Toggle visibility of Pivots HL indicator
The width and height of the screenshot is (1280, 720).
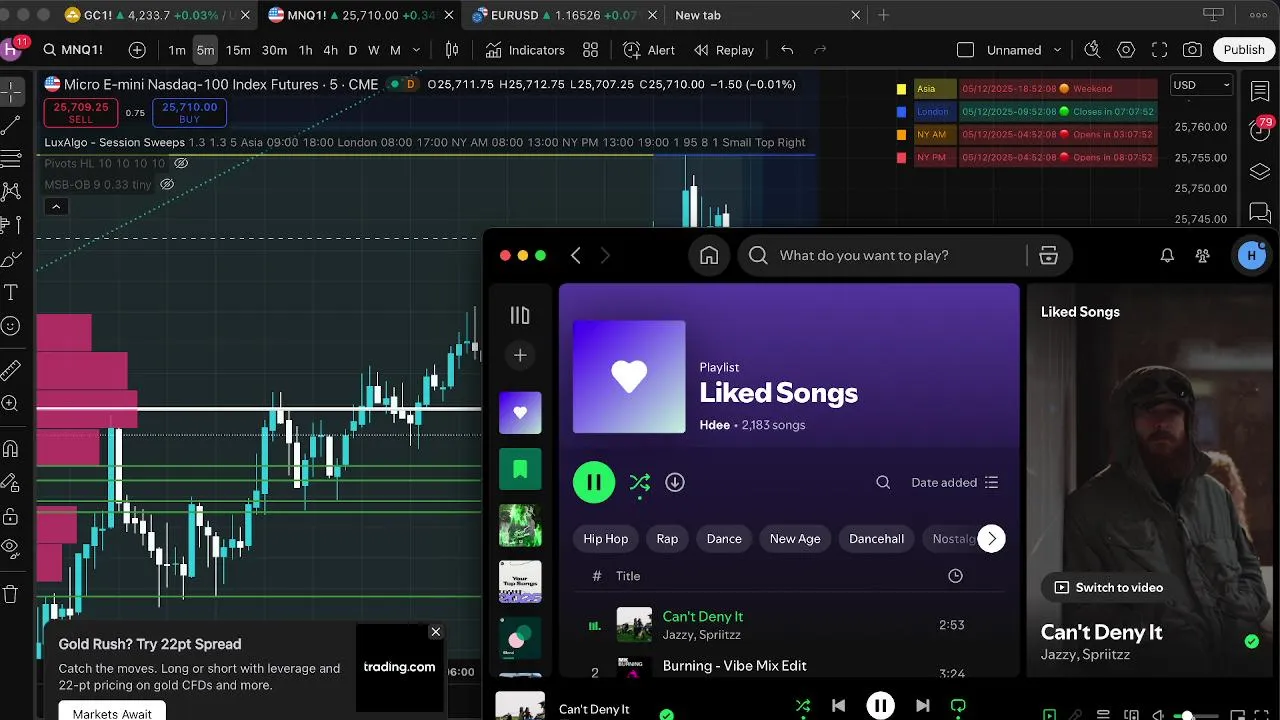coord(181,163)
